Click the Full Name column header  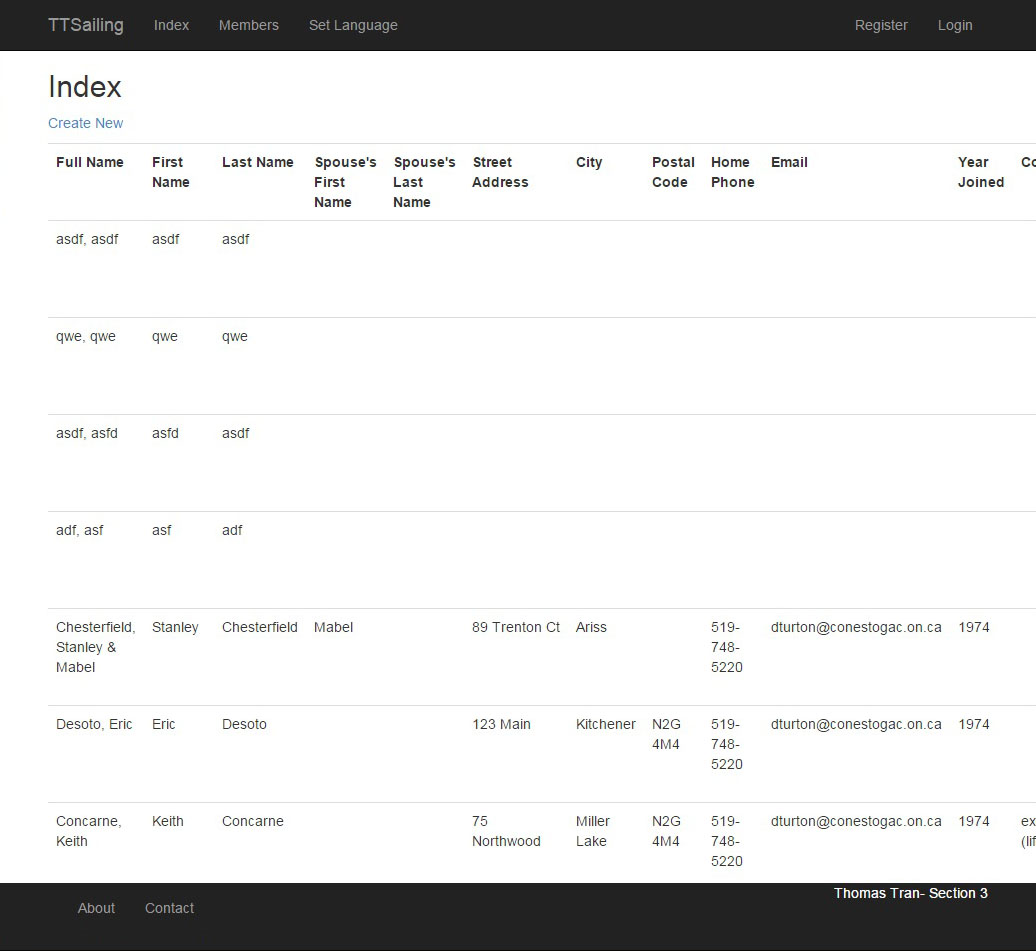[x=90, y=162]
